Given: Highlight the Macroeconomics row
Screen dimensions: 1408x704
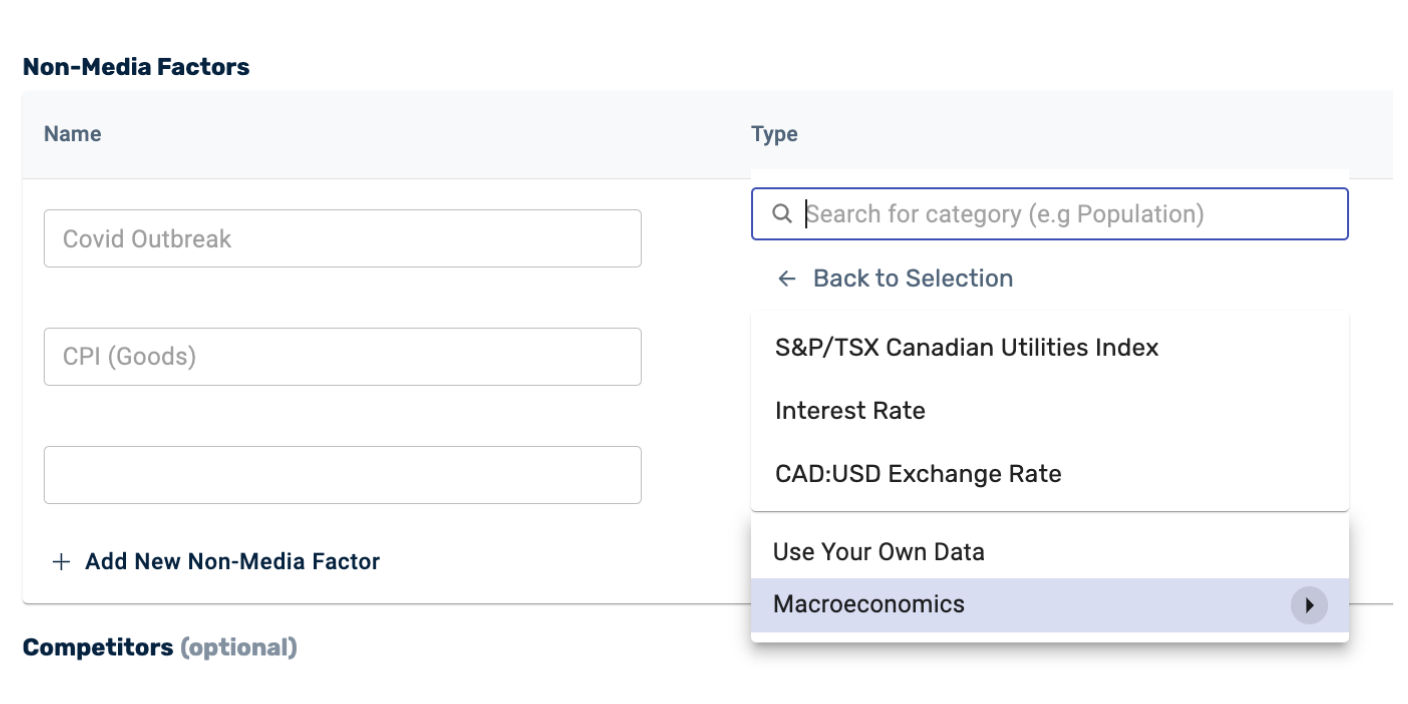Looking at the screenshot, I should [x=1000, y=604].
